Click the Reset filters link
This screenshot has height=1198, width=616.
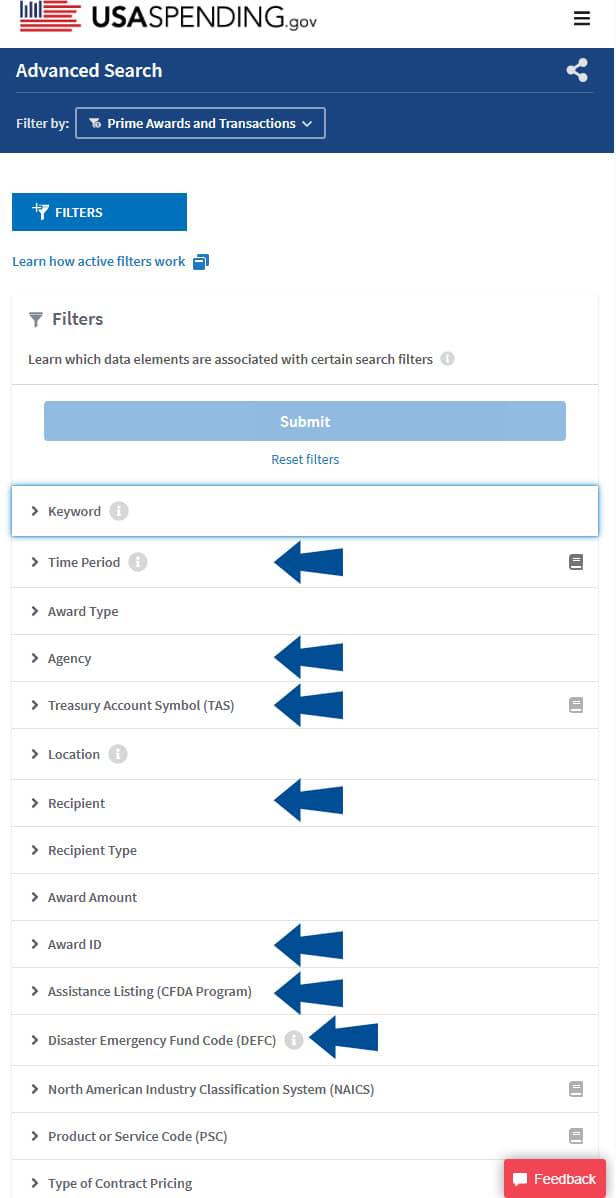[305, 460]
